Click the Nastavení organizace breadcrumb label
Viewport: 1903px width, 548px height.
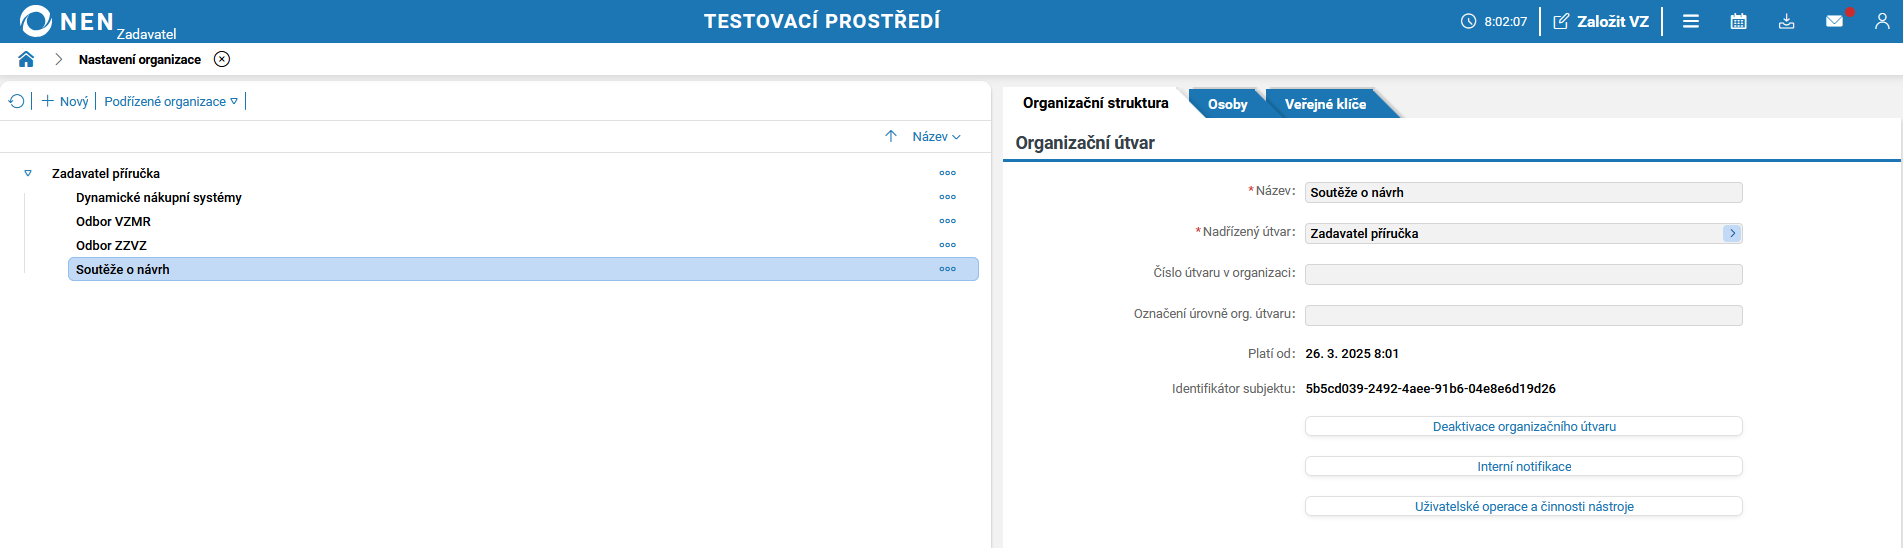coord(140,59)
